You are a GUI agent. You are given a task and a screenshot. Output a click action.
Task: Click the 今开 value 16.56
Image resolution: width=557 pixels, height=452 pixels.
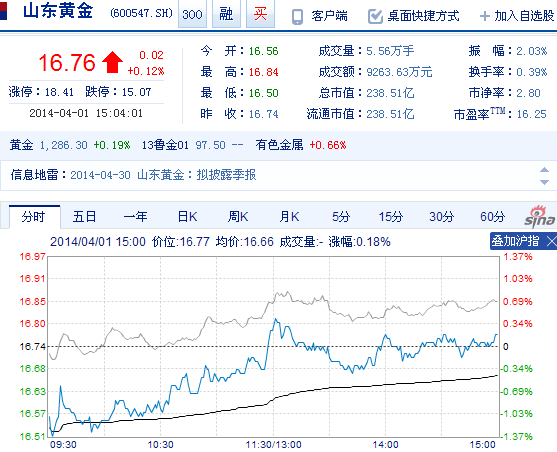[x=263, y=51]
